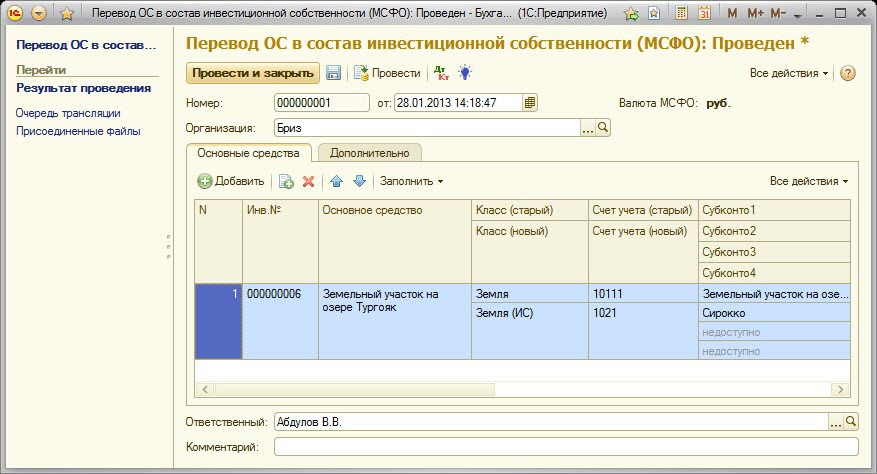Expand the Заполнить dropdown
877x474 pixels.
(x=411, y=181)
